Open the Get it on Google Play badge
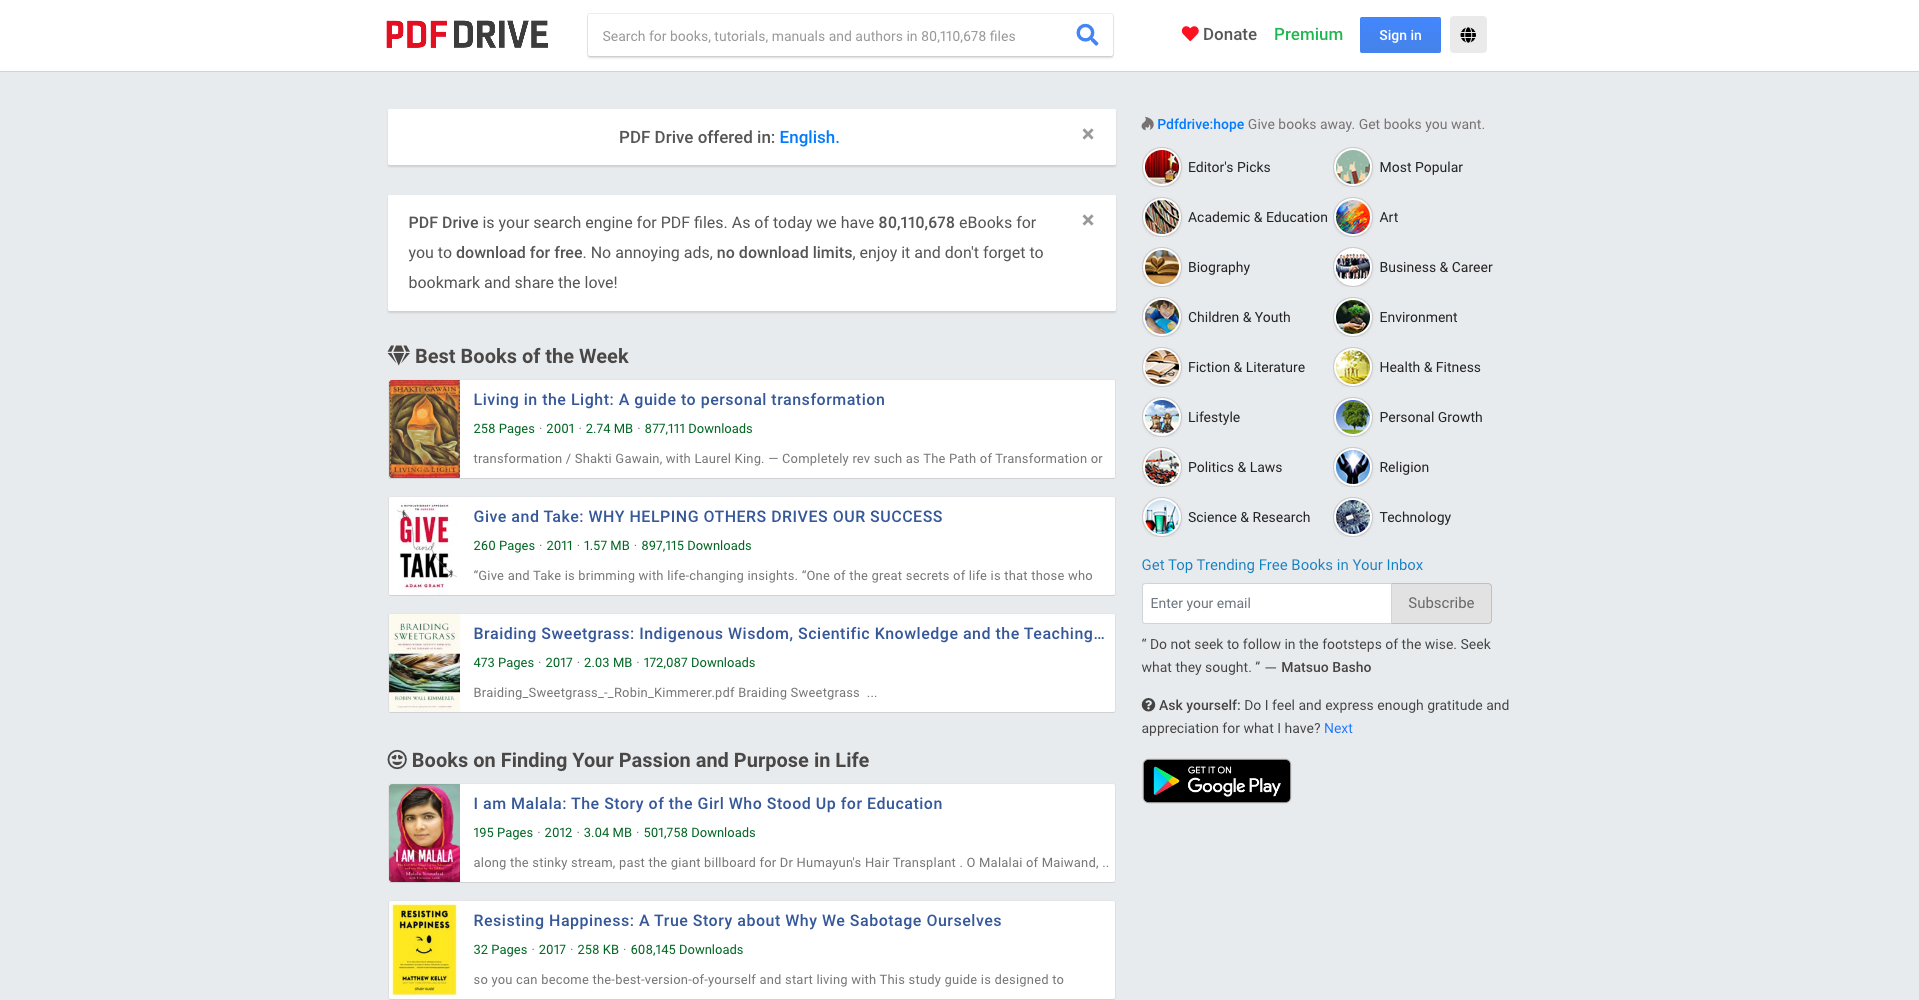Image resolution: width=1919 pixels, height=1000 pixels. click(x=1217, y=781)
